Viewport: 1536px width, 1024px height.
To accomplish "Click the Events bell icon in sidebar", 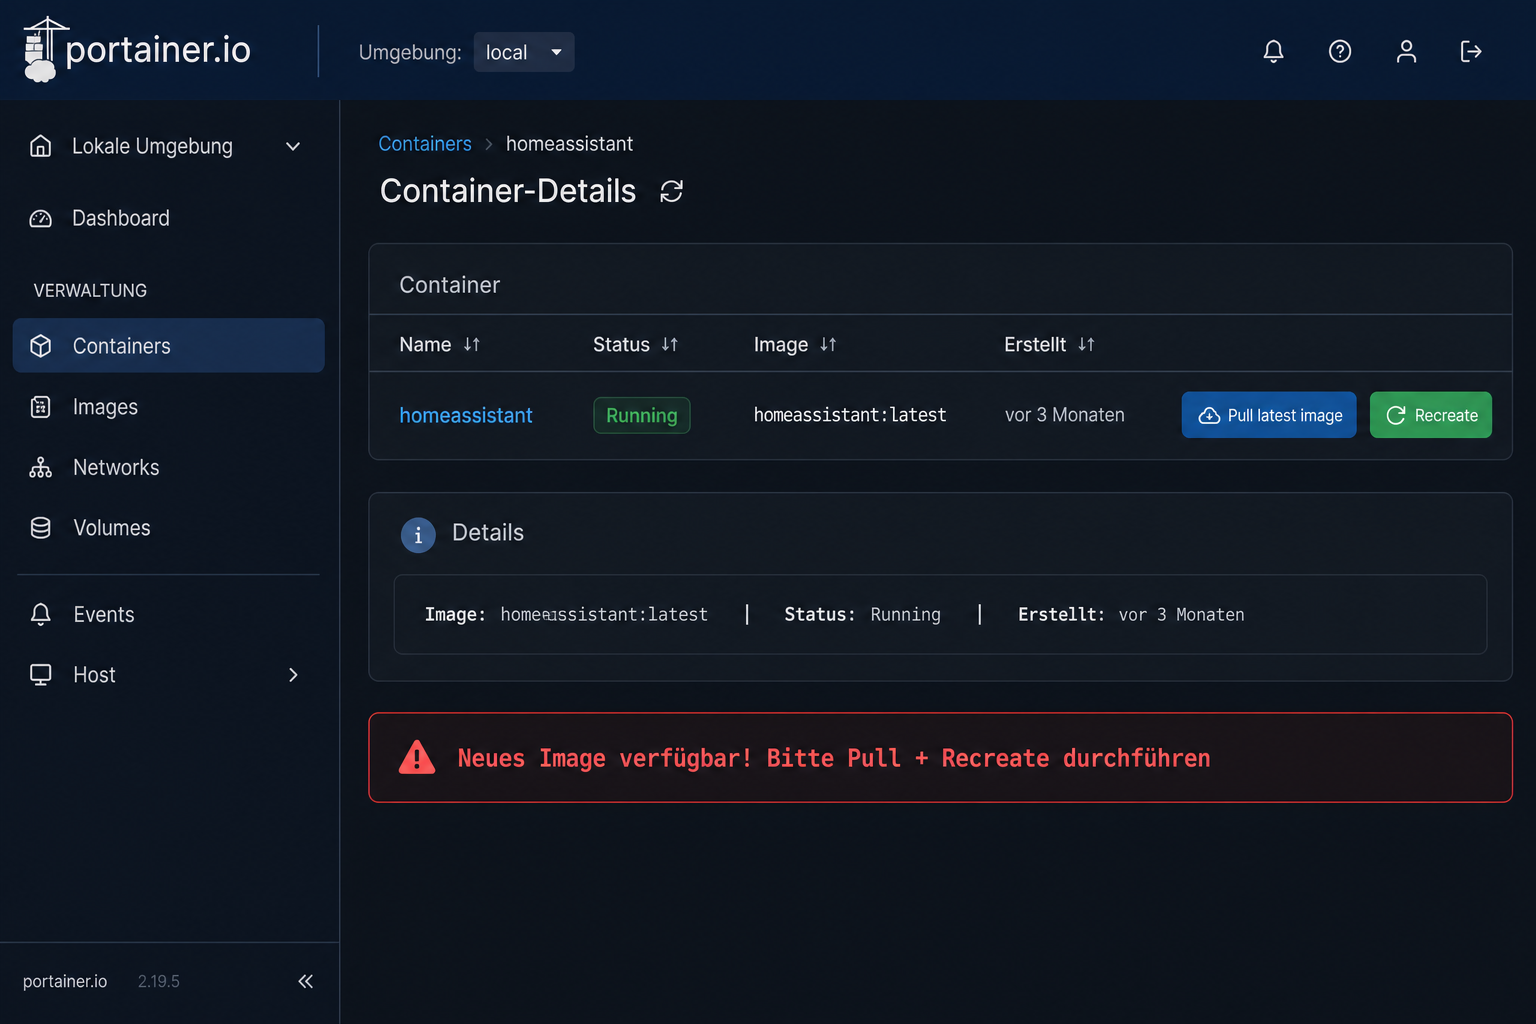I will [41, 614].
